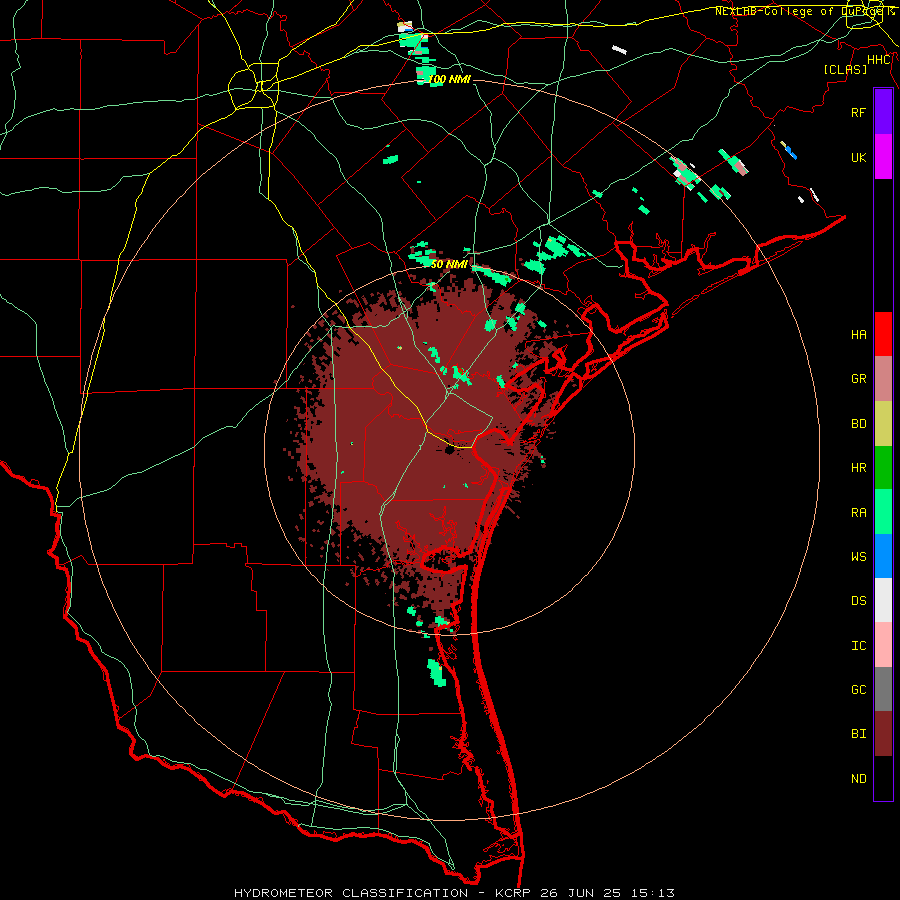Click the GC gray legend swatch
Viewport: 900px width, 900px height.
coord(883,689)
